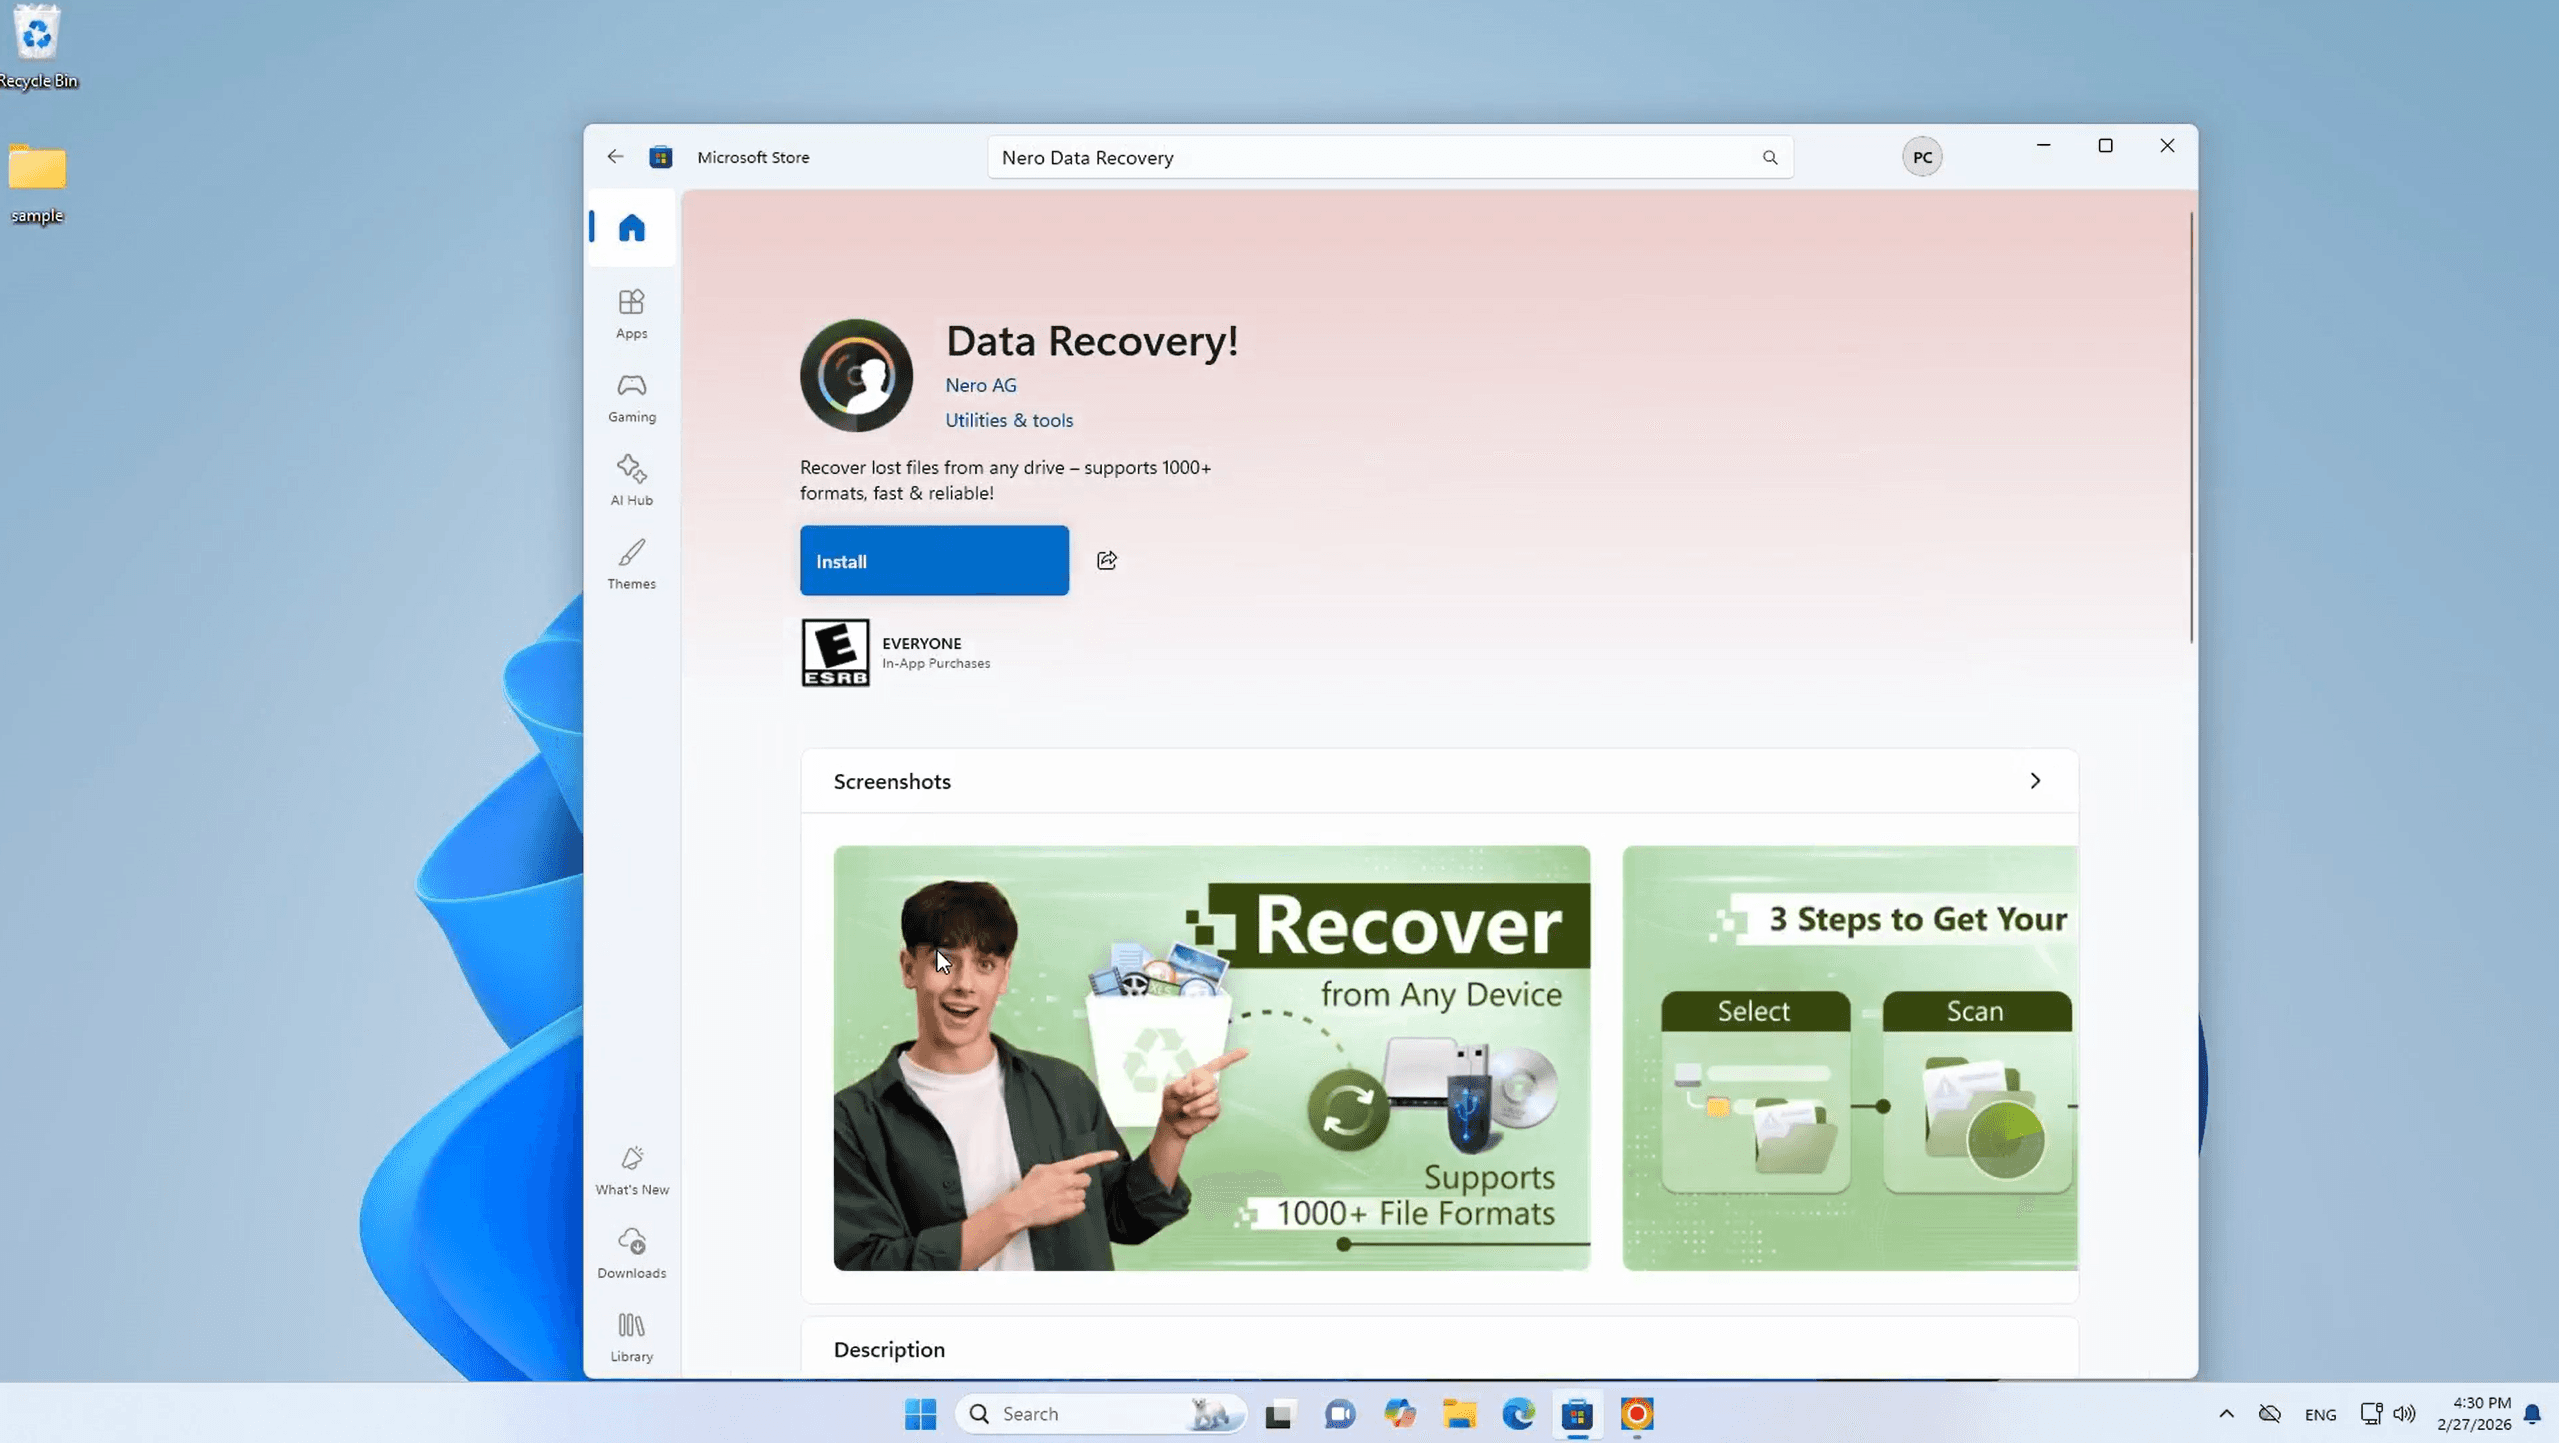Open the Themes section

tap(631, 564)
